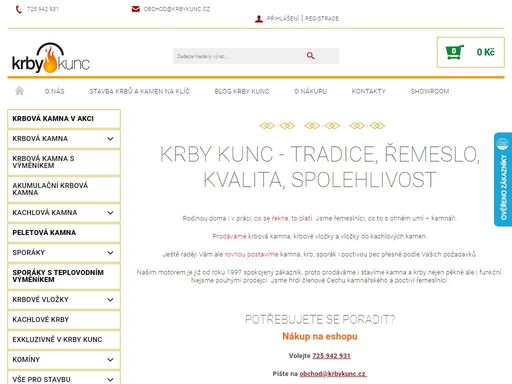Image resolution: width=512 pixels, height=384 pixels.
Task: Expand the Kachlová kamna category chevron
Action: [x=110, y=213]
